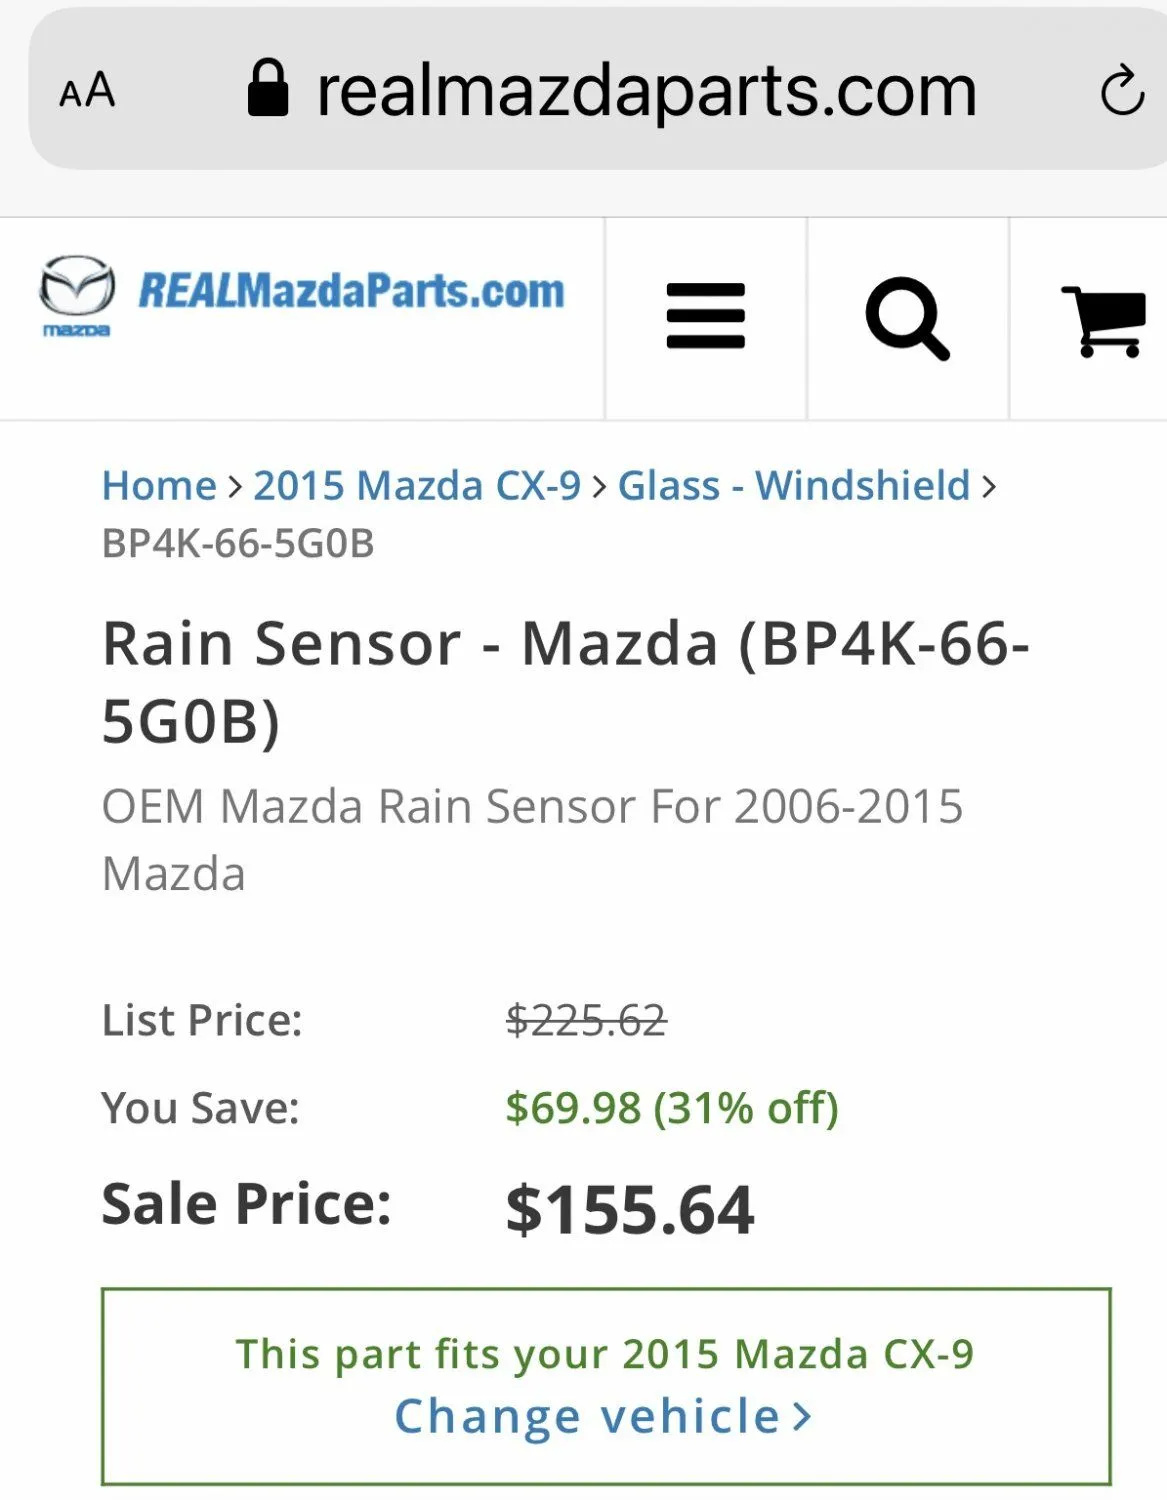Tap the browser reload icon
Viewport: 1167px width, 1500px height.
coord(1122,91)
